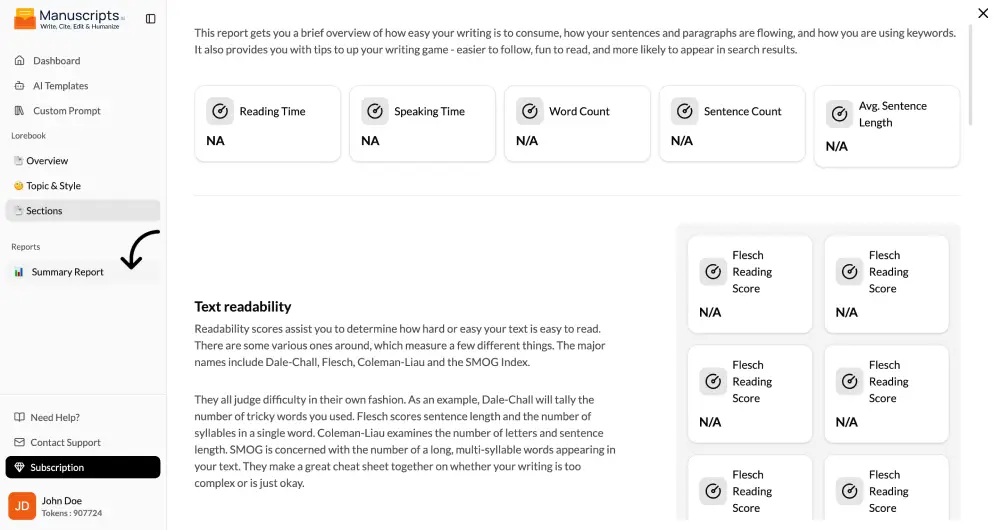Click the Speaking Time gauge icon
The image size is (1000, 530).
pyautogui.click(x=375, y=111)
